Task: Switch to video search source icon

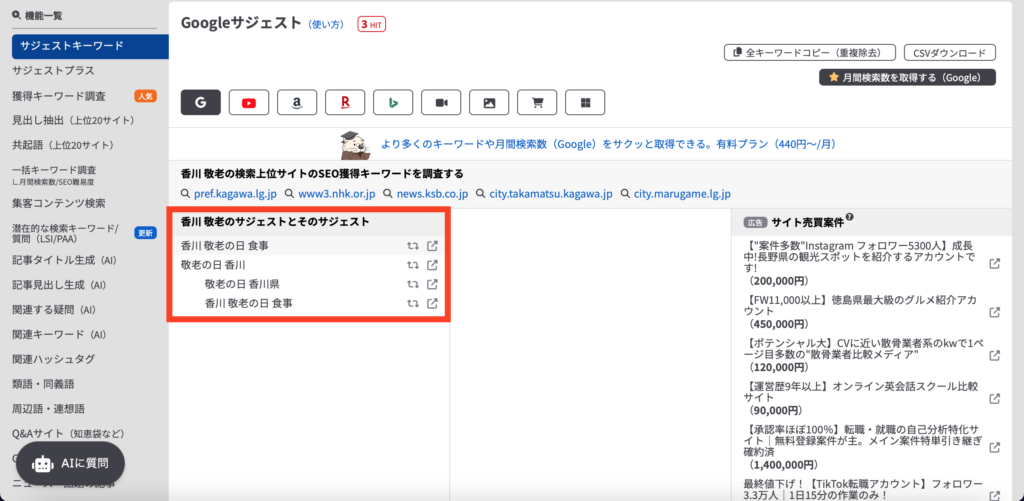Action: (441, 102)
